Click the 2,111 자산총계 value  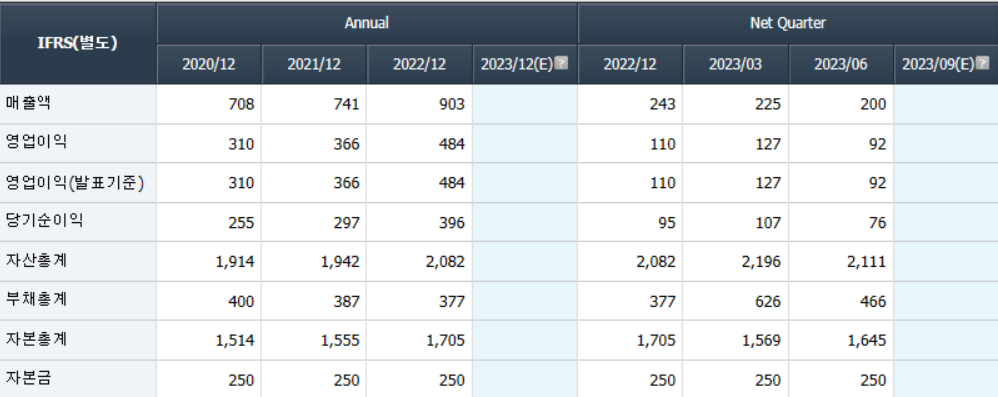pyautogui.click(x=867, y=262)
